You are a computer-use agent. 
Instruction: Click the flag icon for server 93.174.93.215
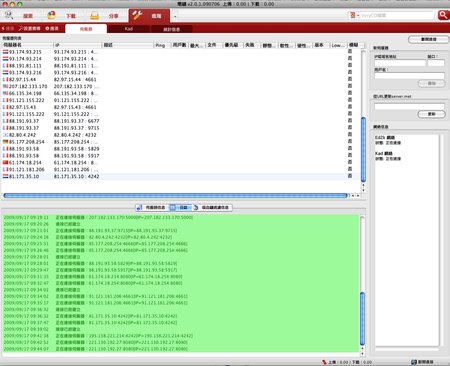(x=5, y=52)
